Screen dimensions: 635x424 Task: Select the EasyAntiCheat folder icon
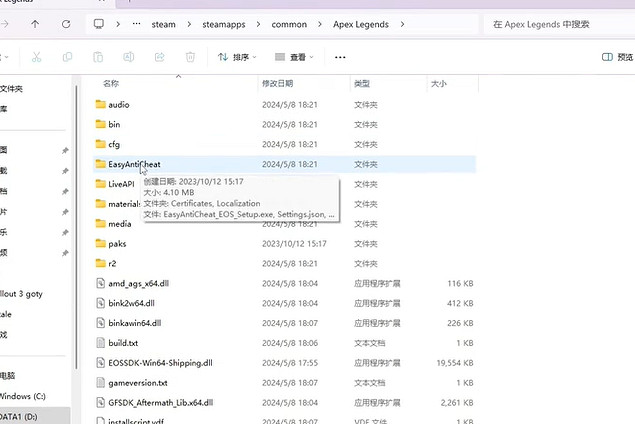pyautogui.click(x=100, y=164)
